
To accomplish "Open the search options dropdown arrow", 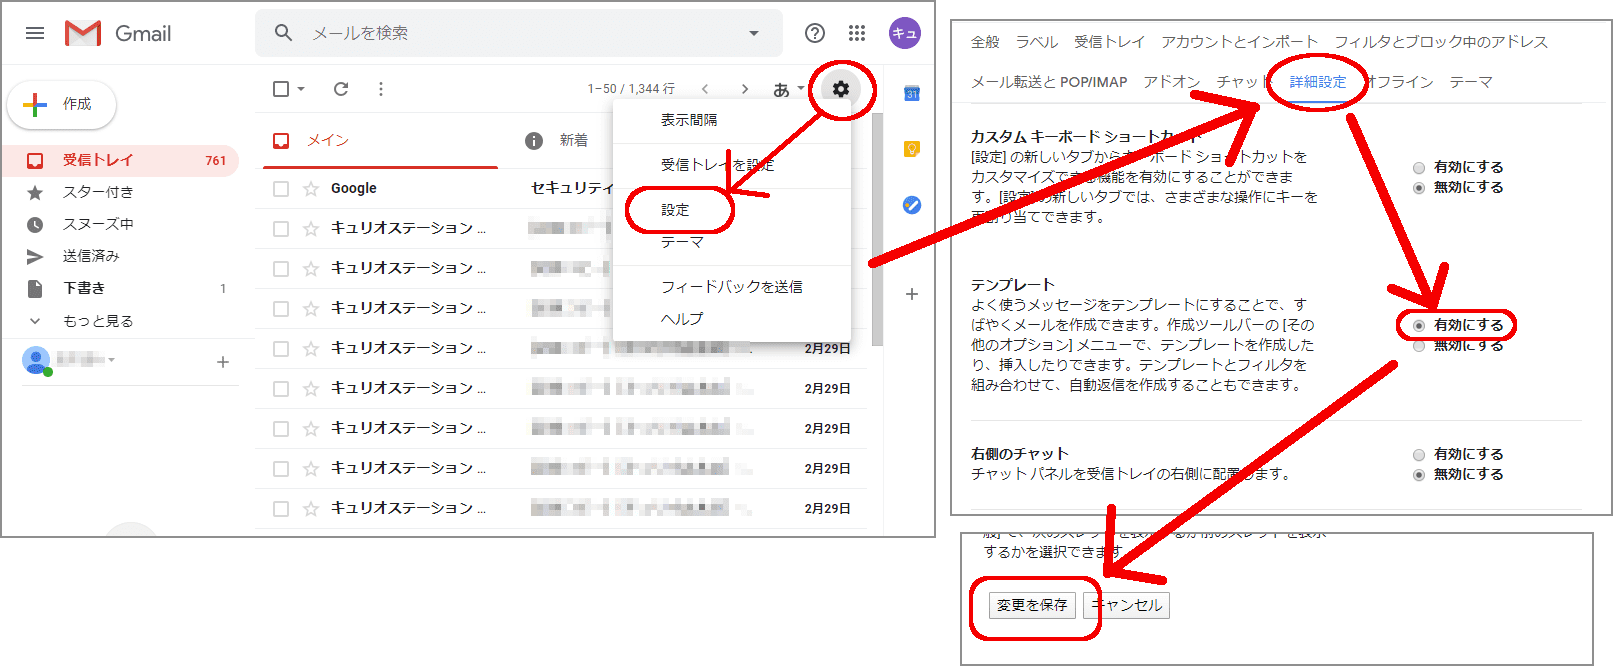I will pyautogui.click(x=754, y=33).
